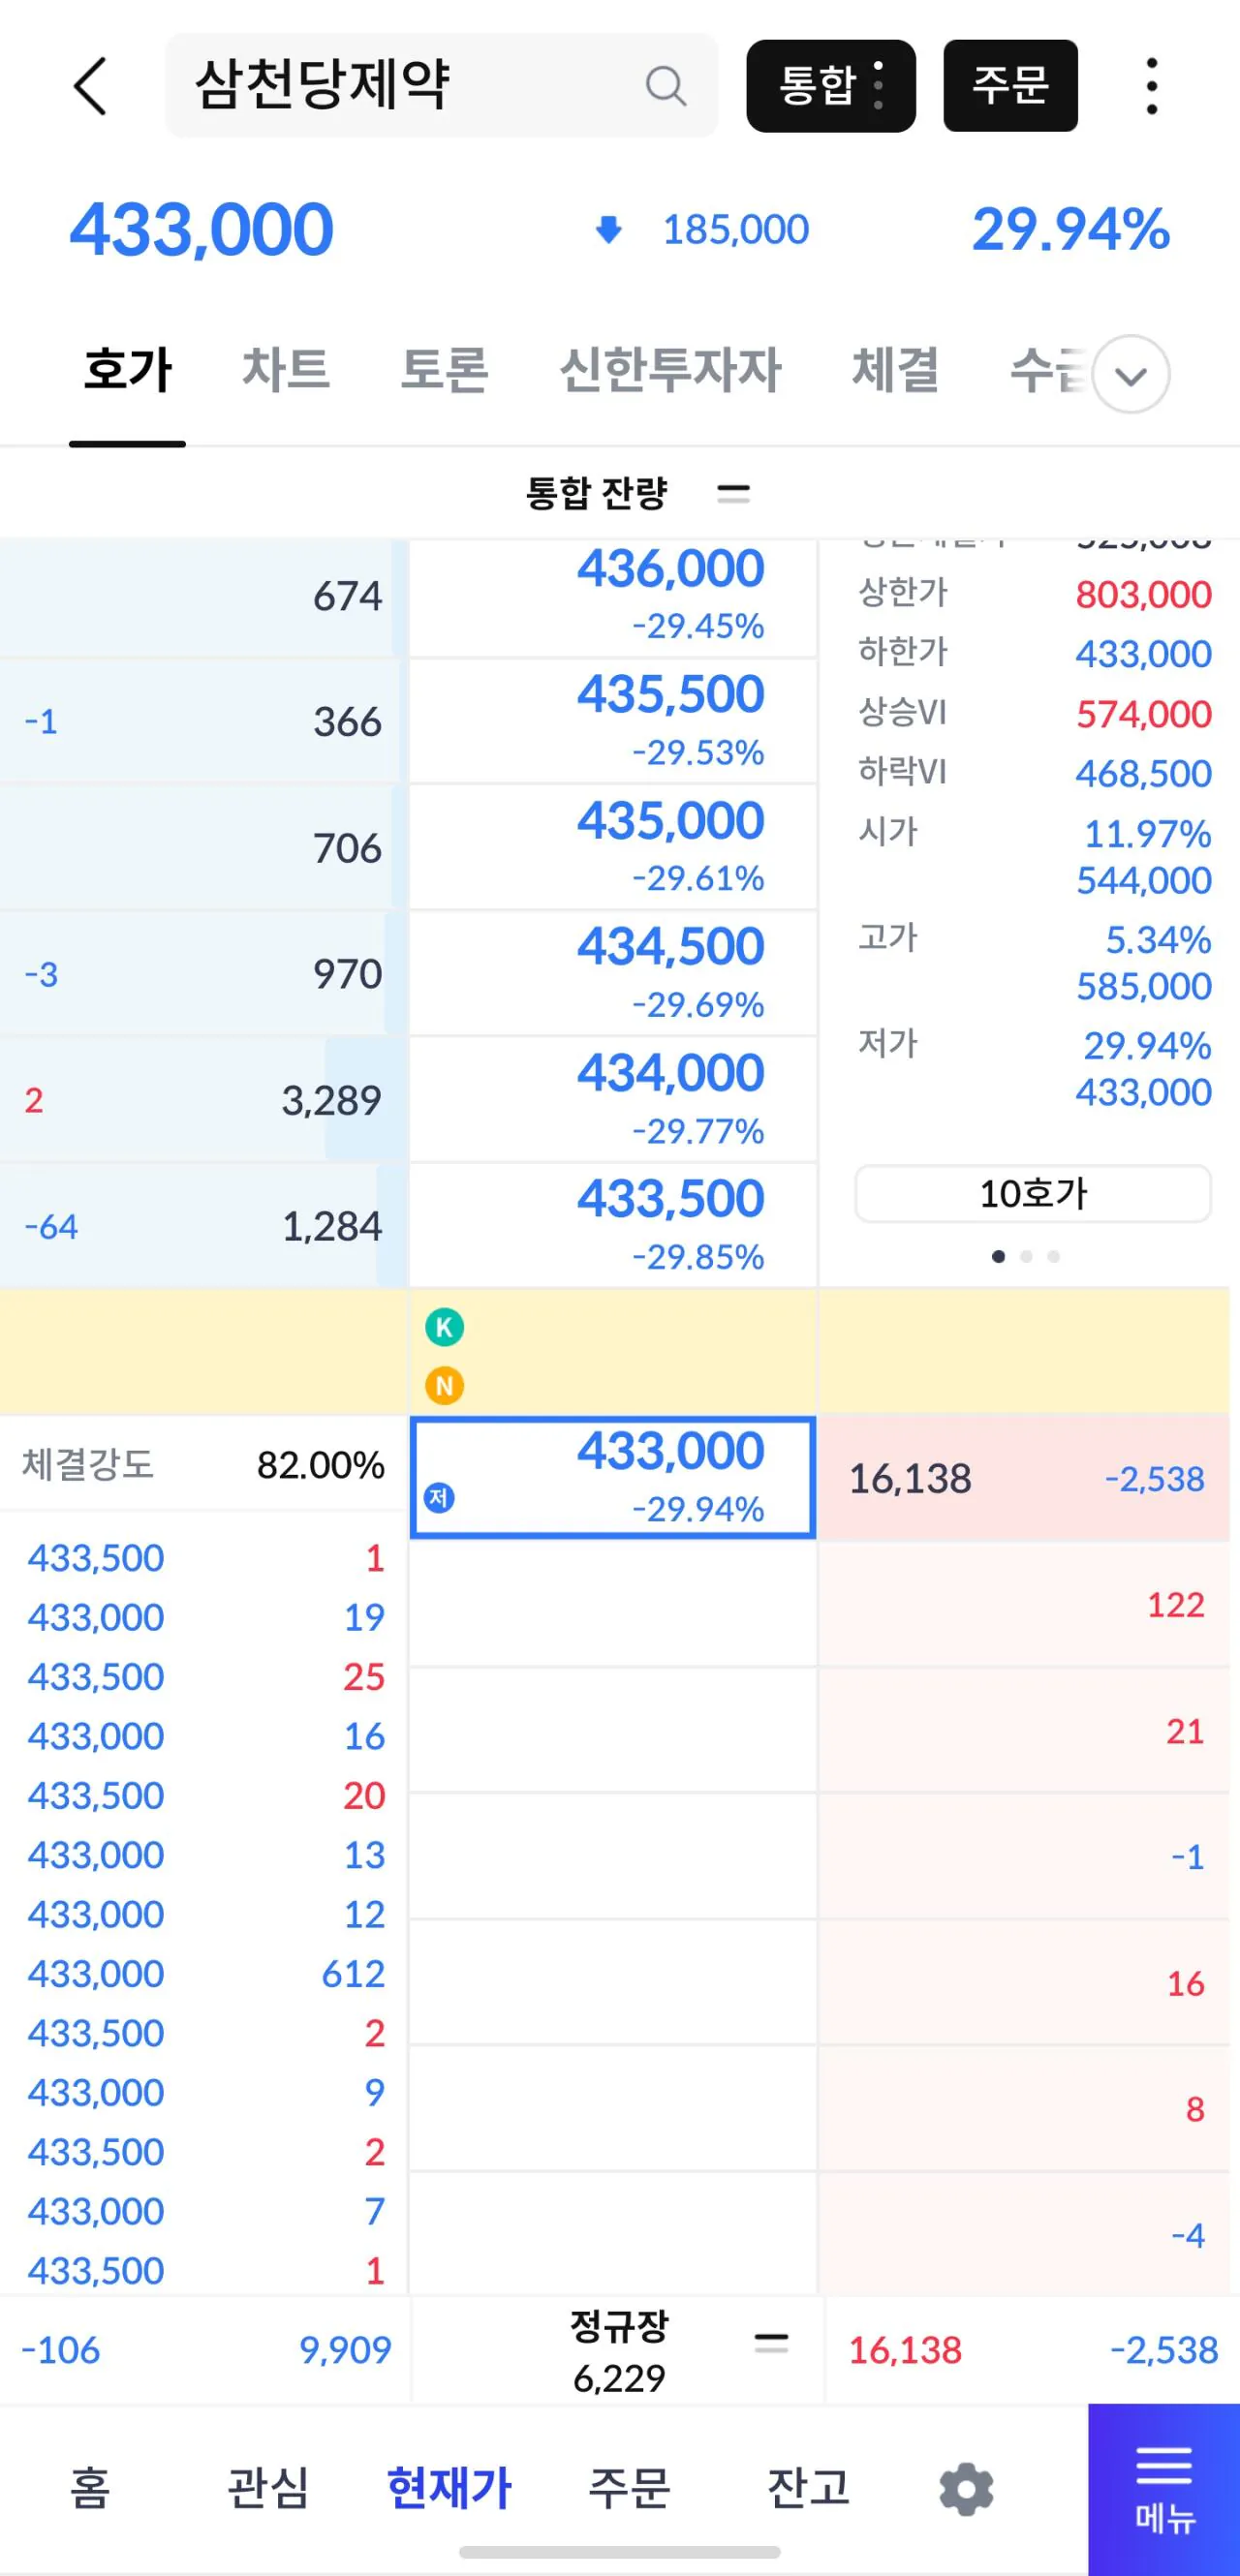This screenshot has width=1240, height=2576.
Task: Expand the tab list chevron
Action: coord(1130,375)
